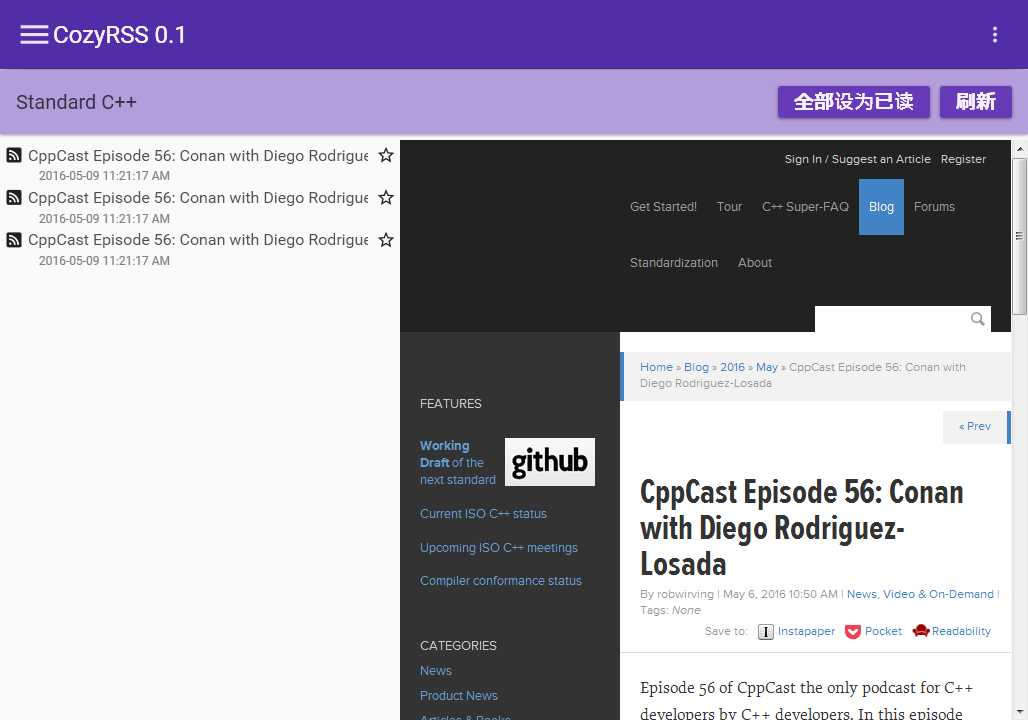This screenshot has height=720, width=1028.
Task: Save article via Instapaper text link
Action: point(806,631)
